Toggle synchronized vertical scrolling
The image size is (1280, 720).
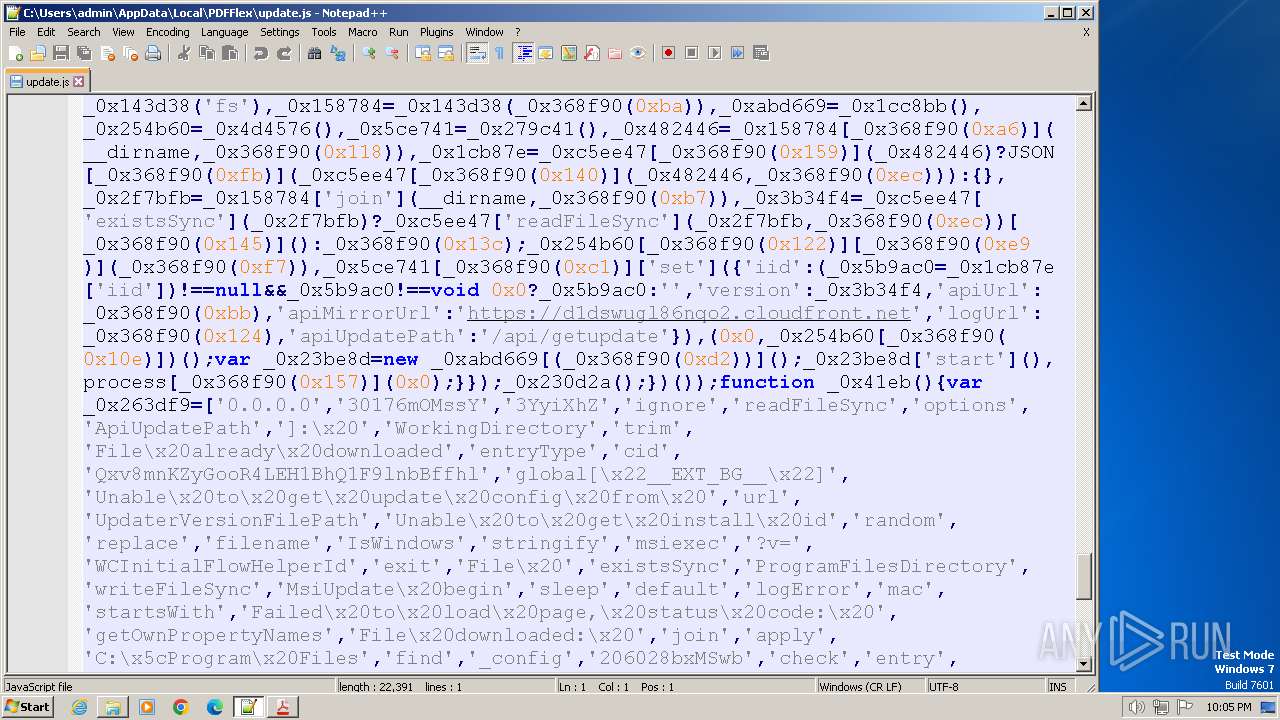click(x=422, y=53)
